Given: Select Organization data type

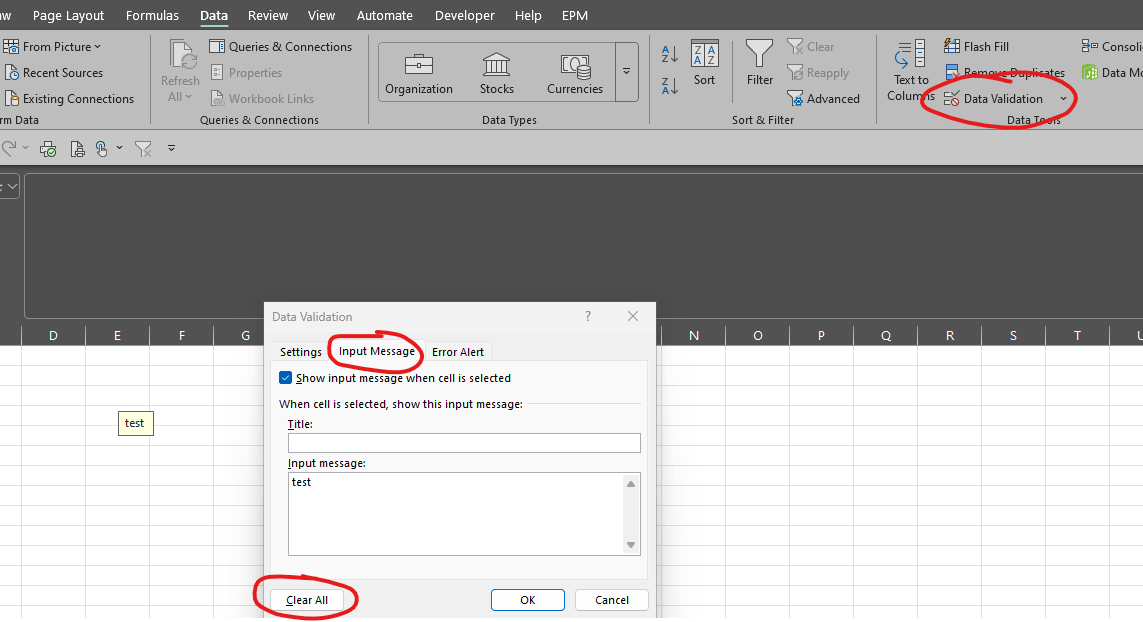Looking at the screenshot, I should click(x=418, y=73).
